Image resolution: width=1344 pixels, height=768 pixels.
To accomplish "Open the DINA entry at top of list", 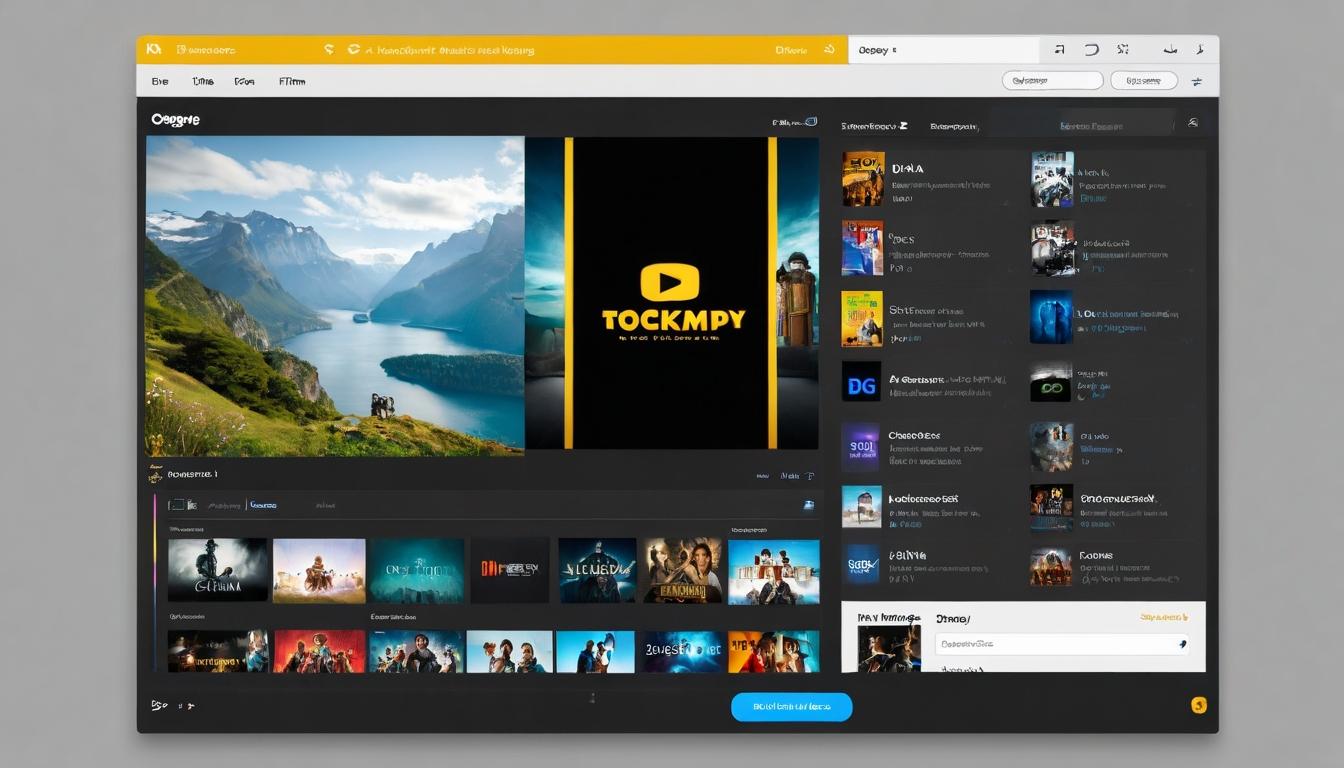I will (908, 169).
